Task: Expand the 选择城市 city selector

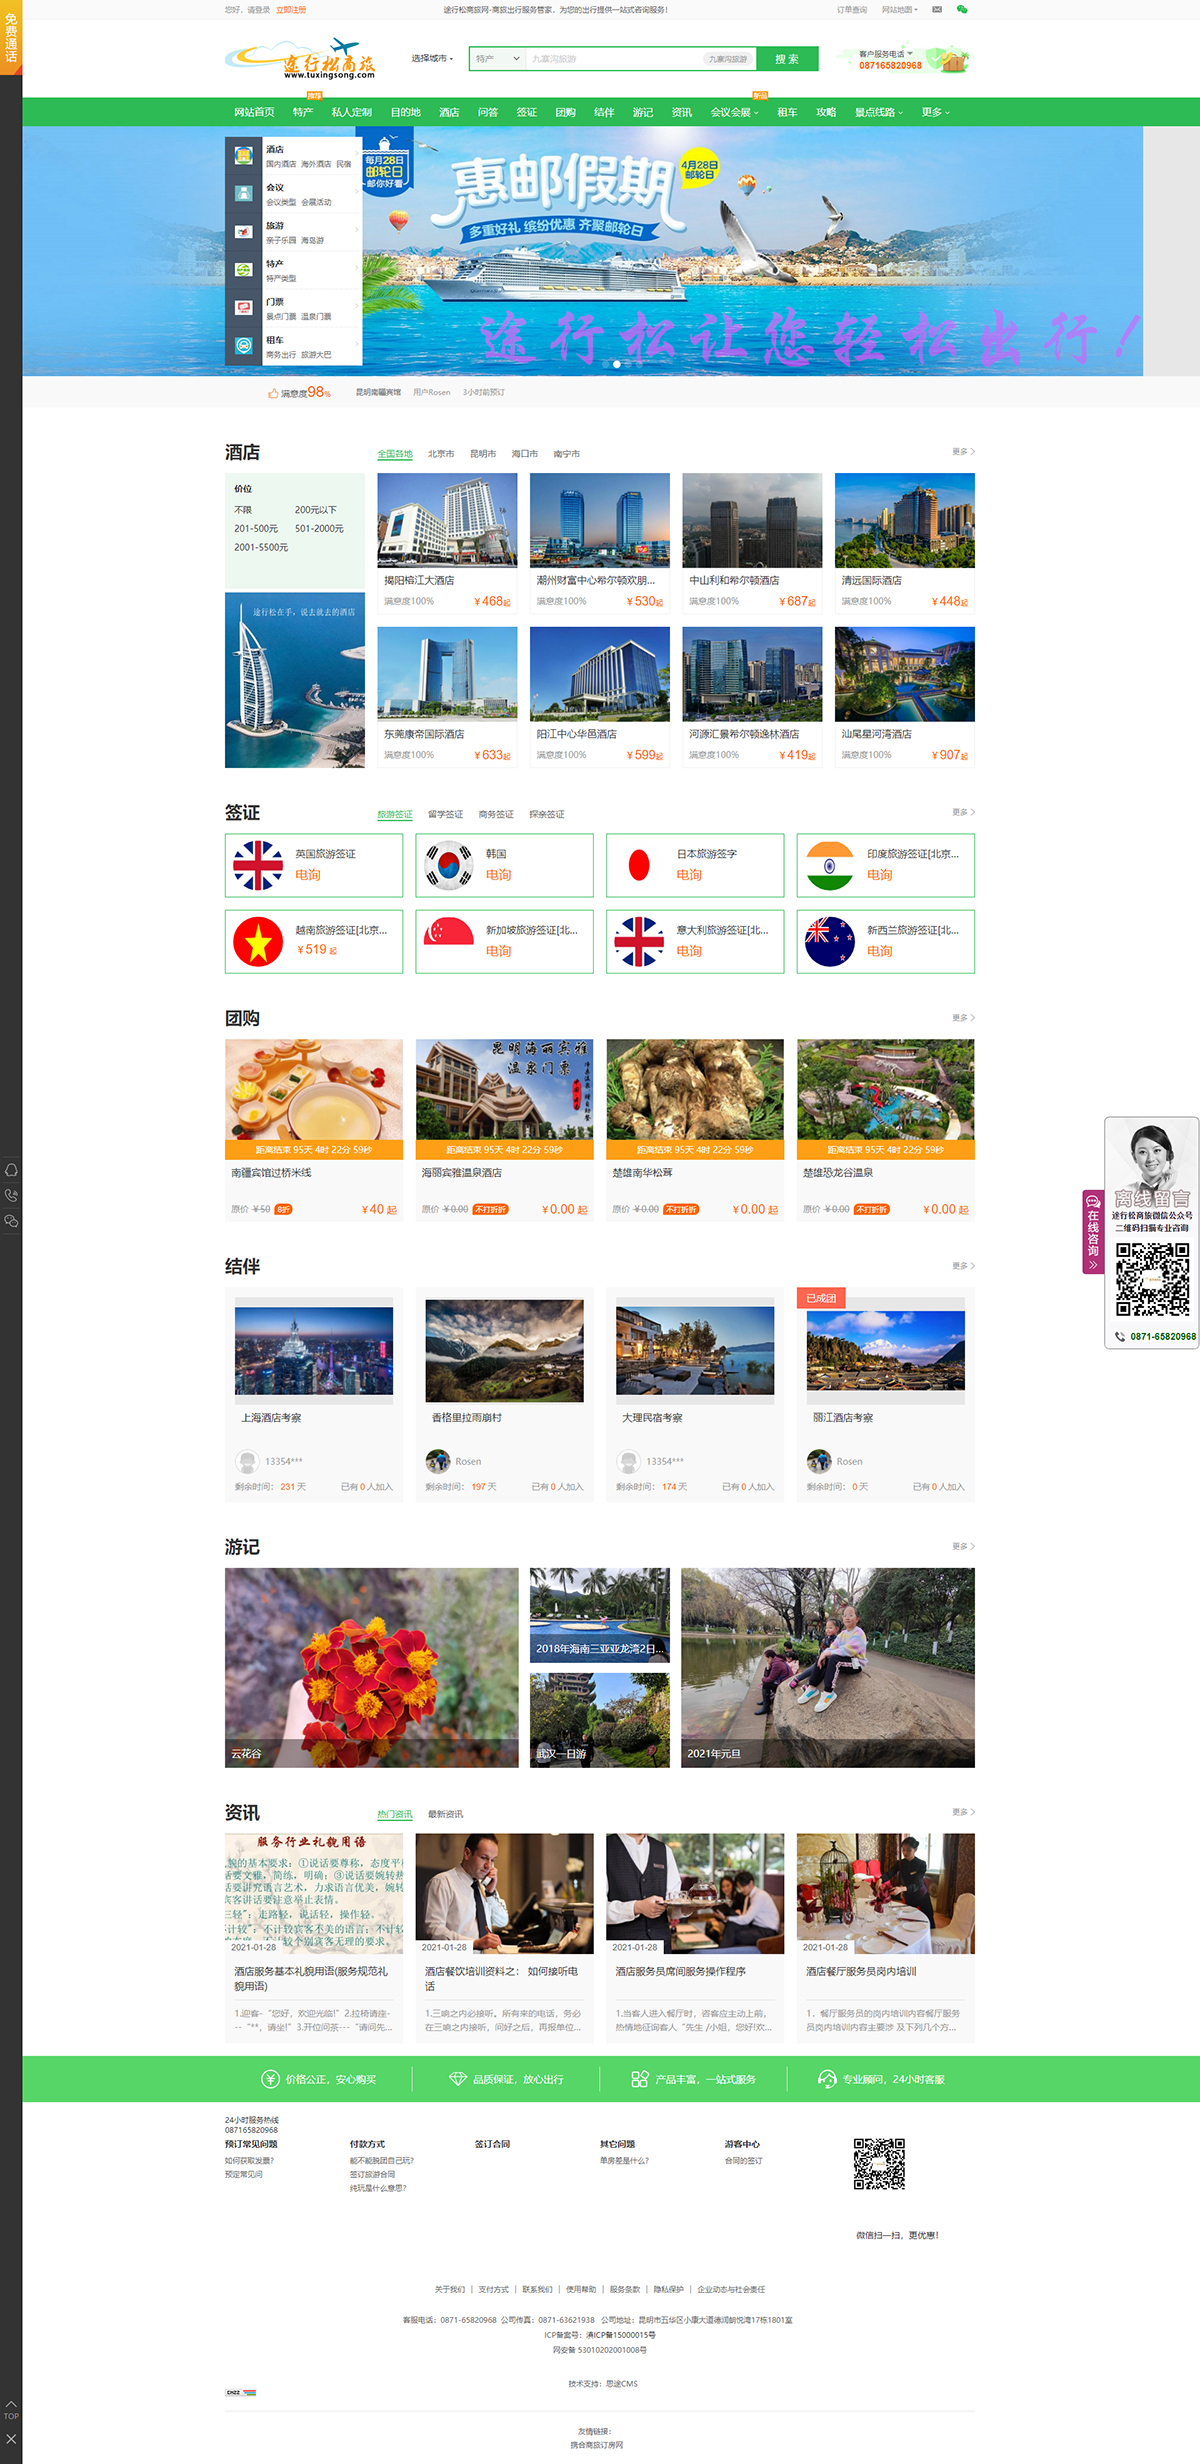Action: (432, 59)
